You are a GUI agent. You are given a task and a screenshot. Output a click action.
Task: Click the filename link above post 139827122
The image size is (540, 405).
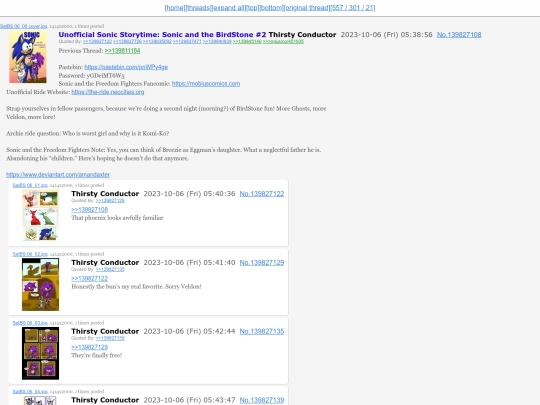click(30, 185)
